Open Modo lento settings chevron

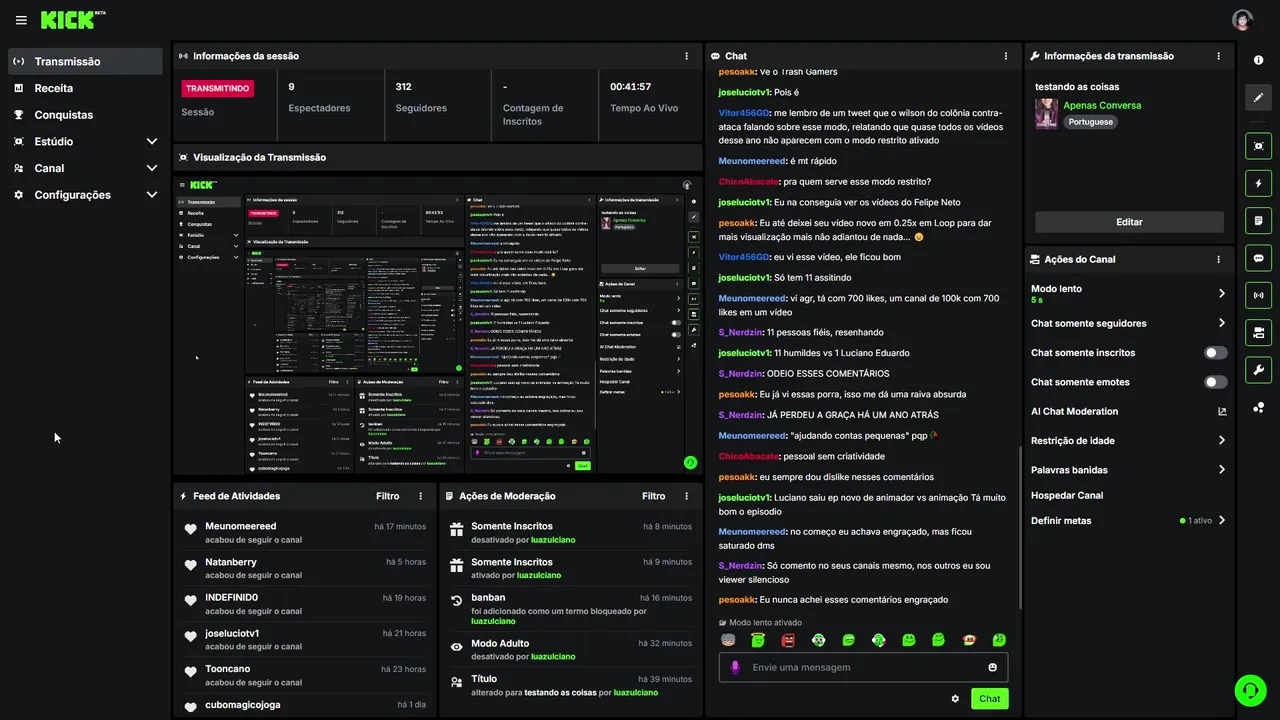click(x=1221, y=293)
